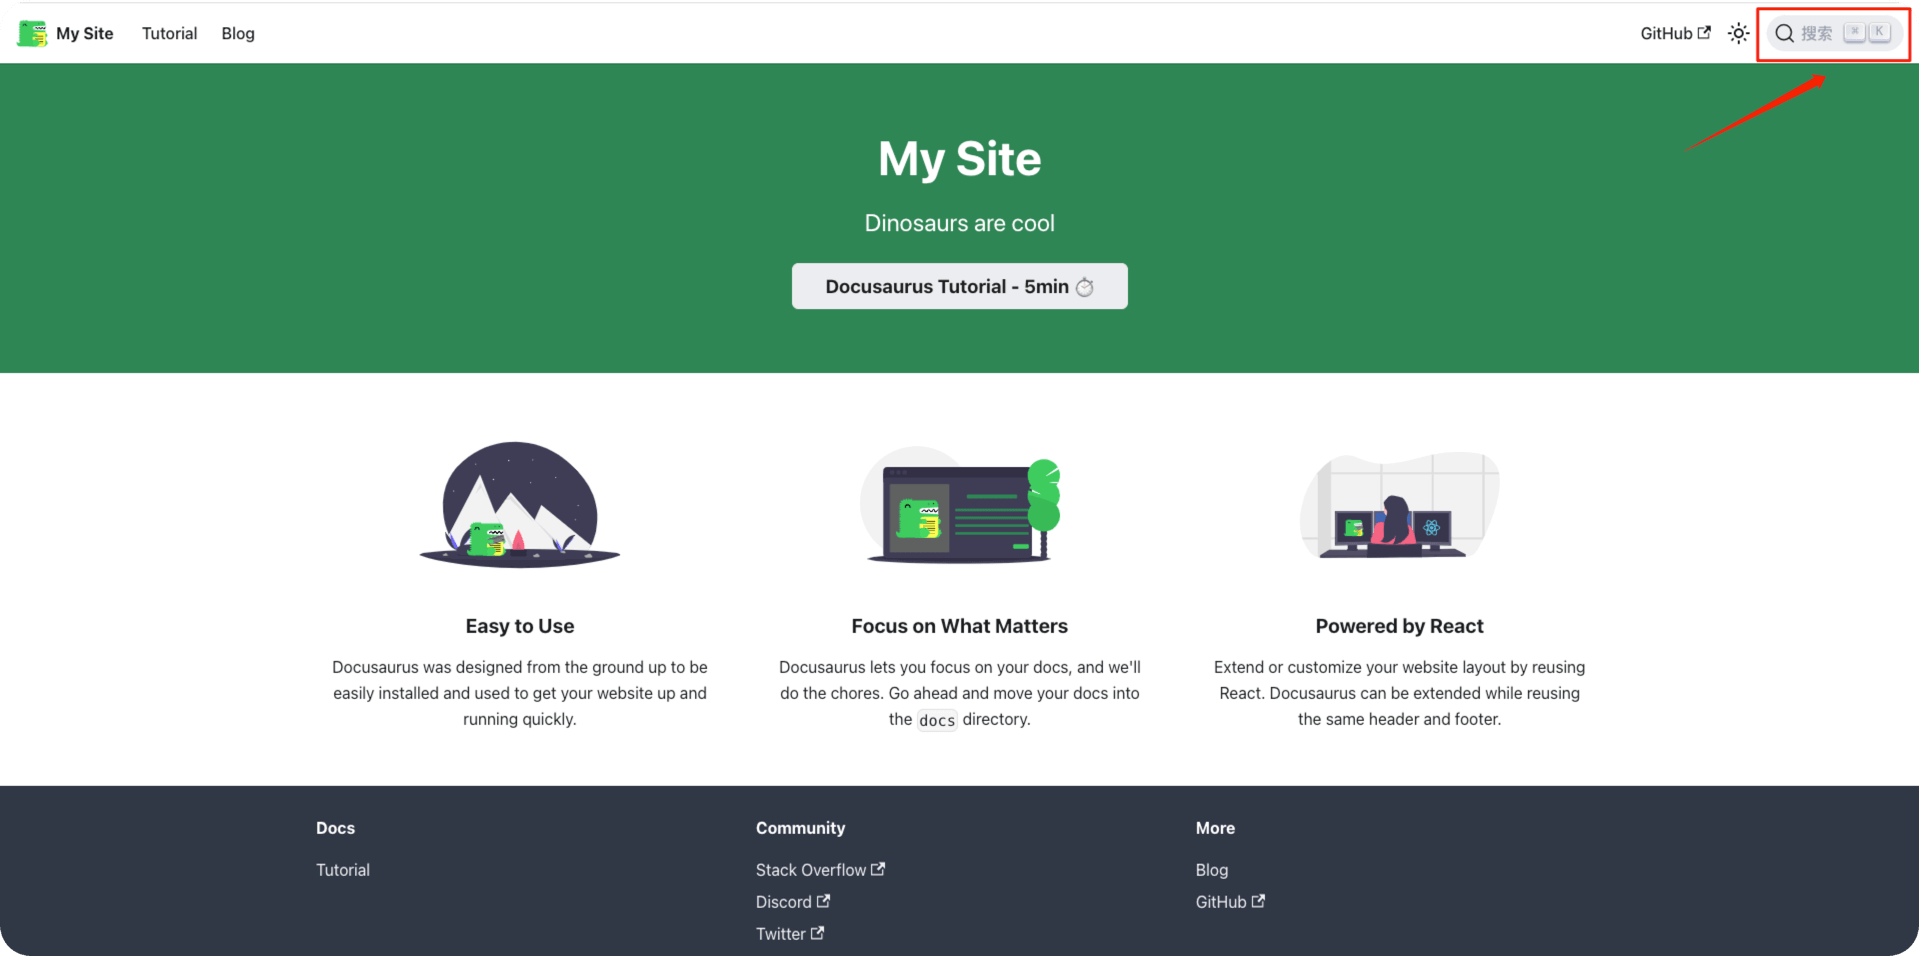The image size is (1919, 956).
Task: Click the Dinosaurs are cool tagline
Action: pyautogui.click(x=960, y=223)
